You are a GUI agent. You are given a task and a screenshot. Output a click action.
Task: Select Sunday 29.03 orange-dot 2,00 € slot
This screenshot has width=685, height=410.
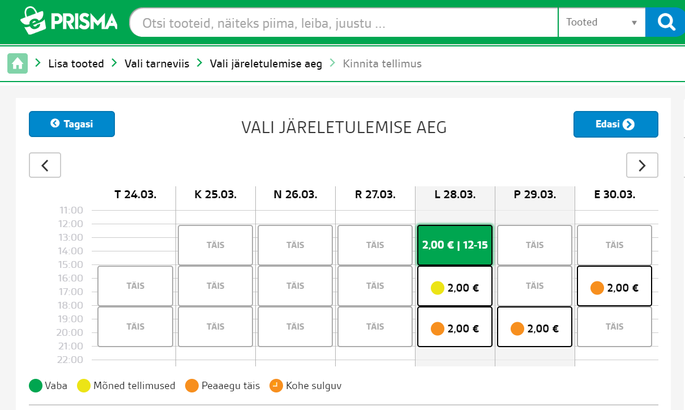click(534, 327)
